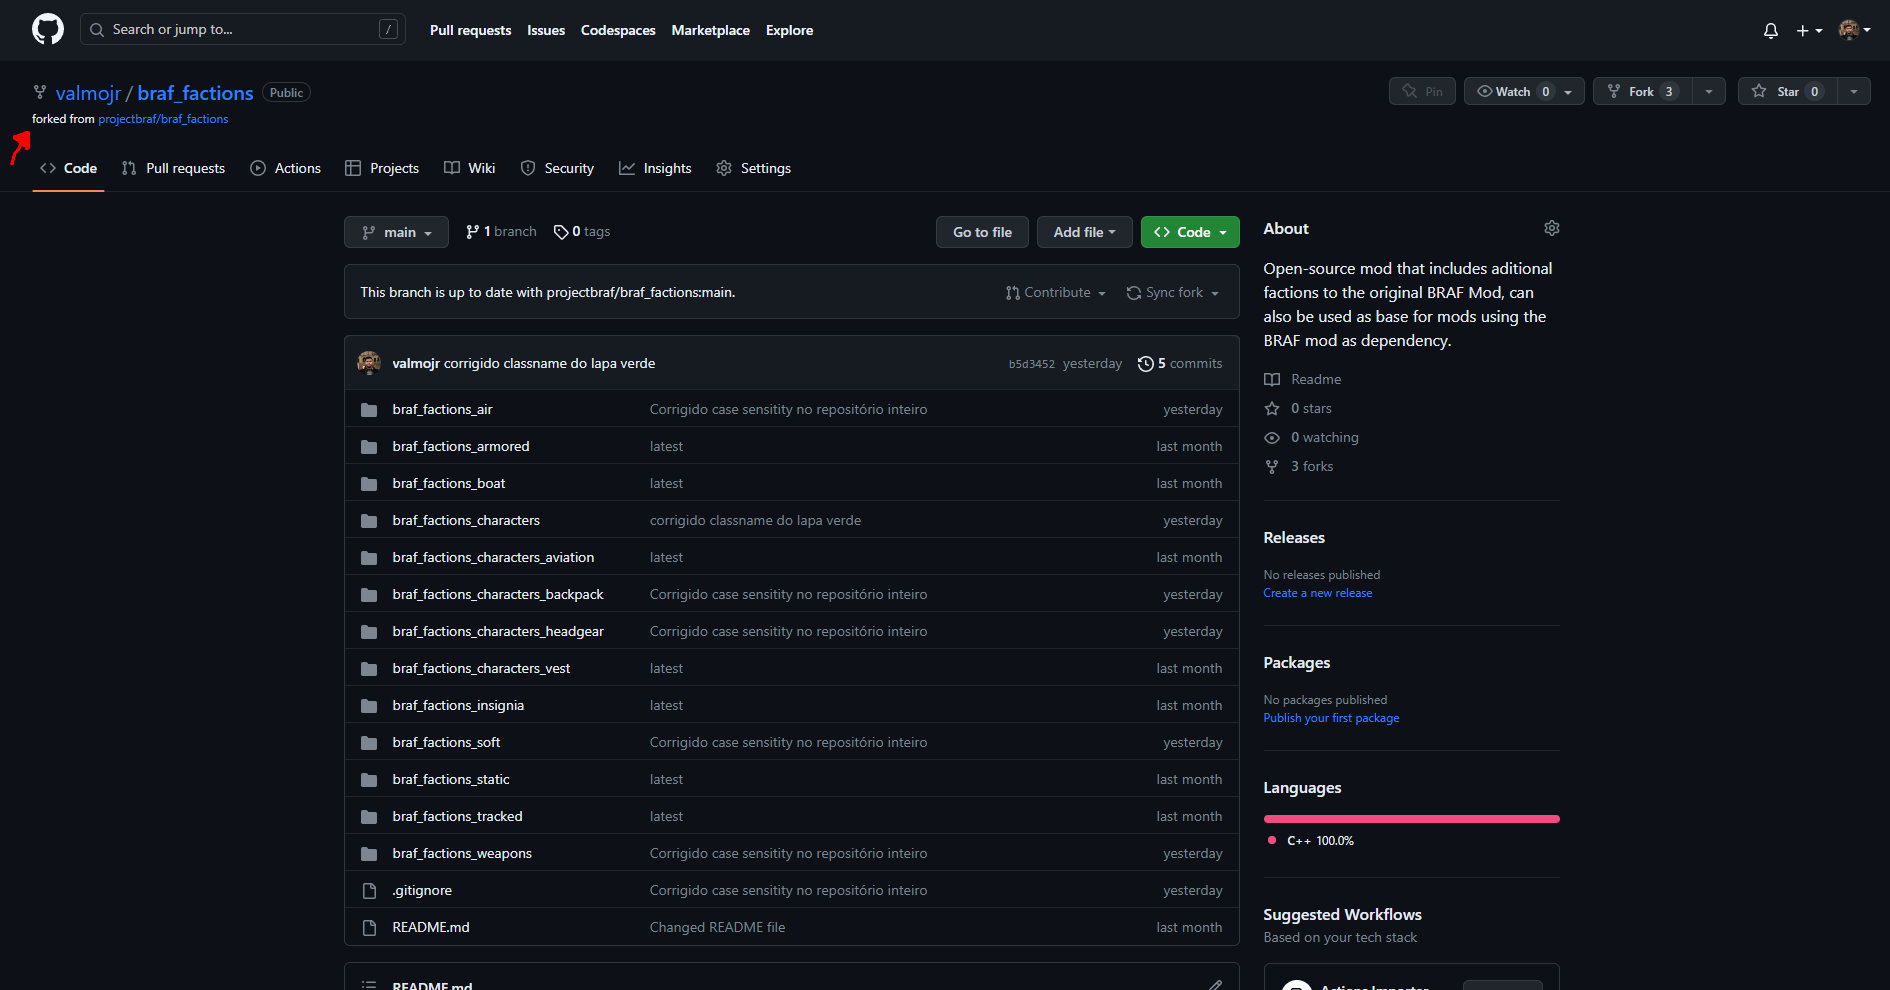Click the book icon next to Readme

point(1272,380)
